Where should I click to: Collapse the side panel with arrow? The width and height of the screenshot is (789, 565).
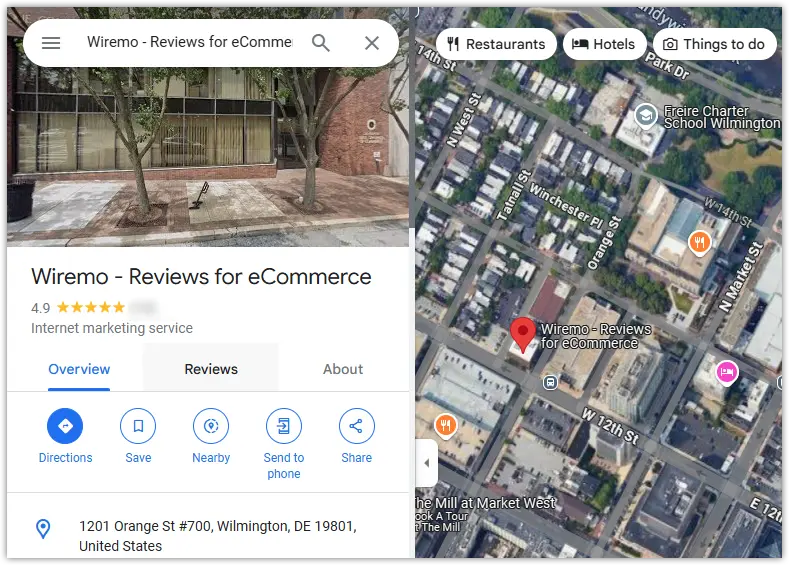click(427, 463)
